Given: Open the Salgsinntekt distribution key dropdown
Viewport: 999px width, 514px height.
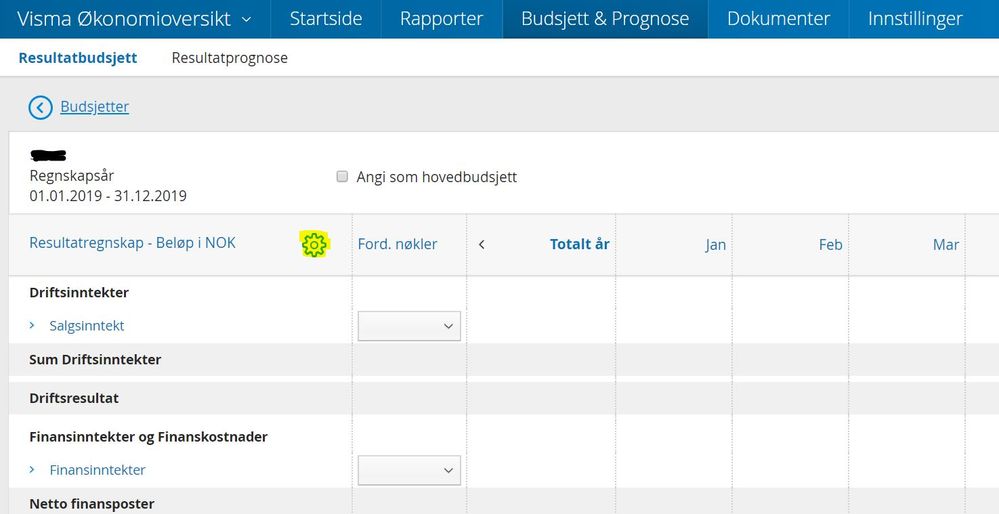Looking at the screenshot, I should point(409,326).
